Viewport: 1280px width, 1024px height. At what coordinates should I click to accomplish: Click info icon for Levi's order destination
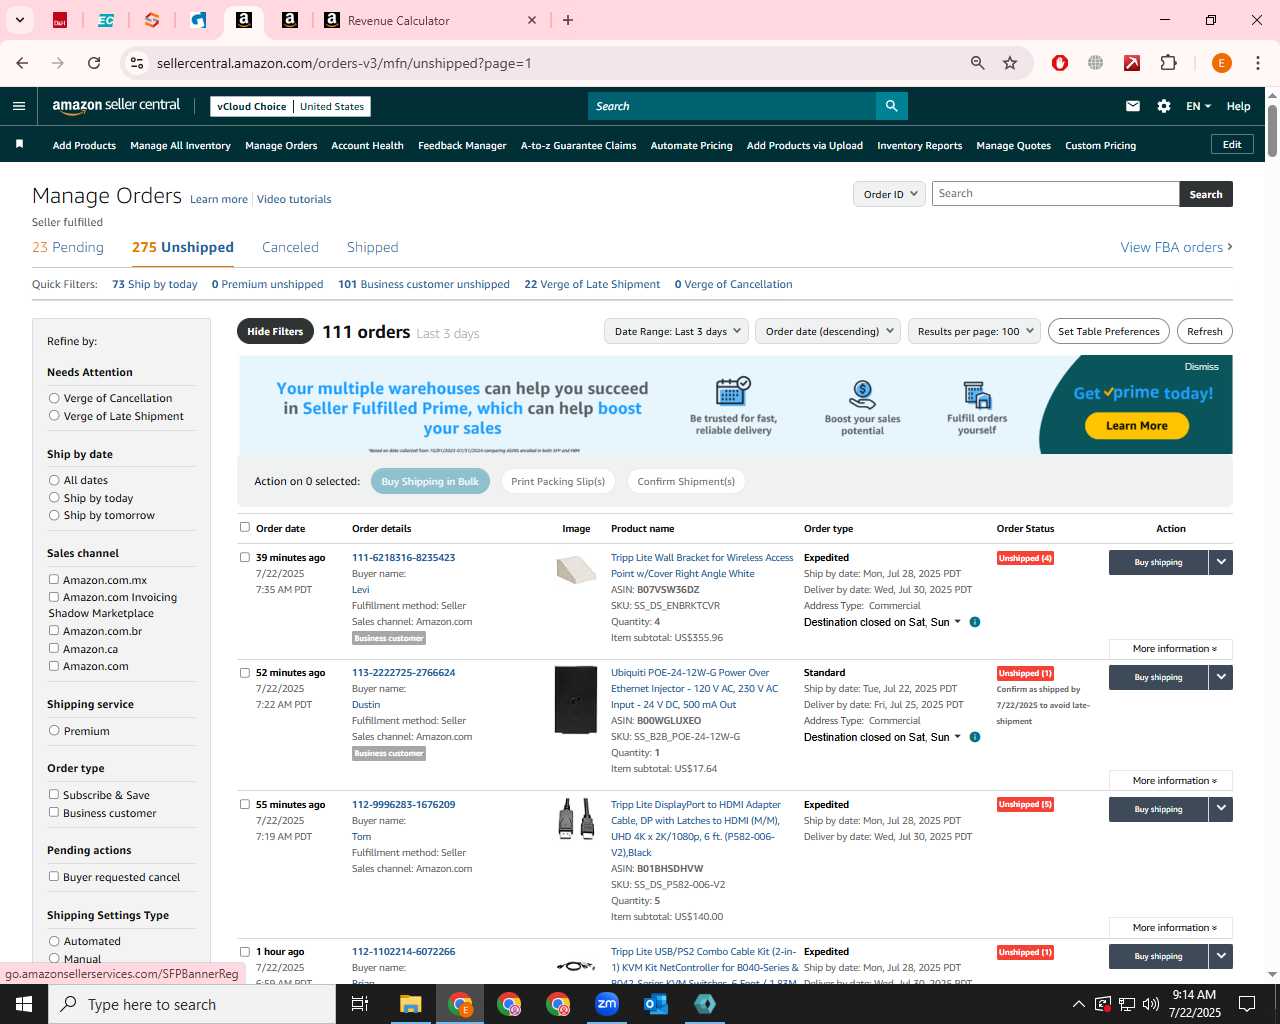(975, 622)
